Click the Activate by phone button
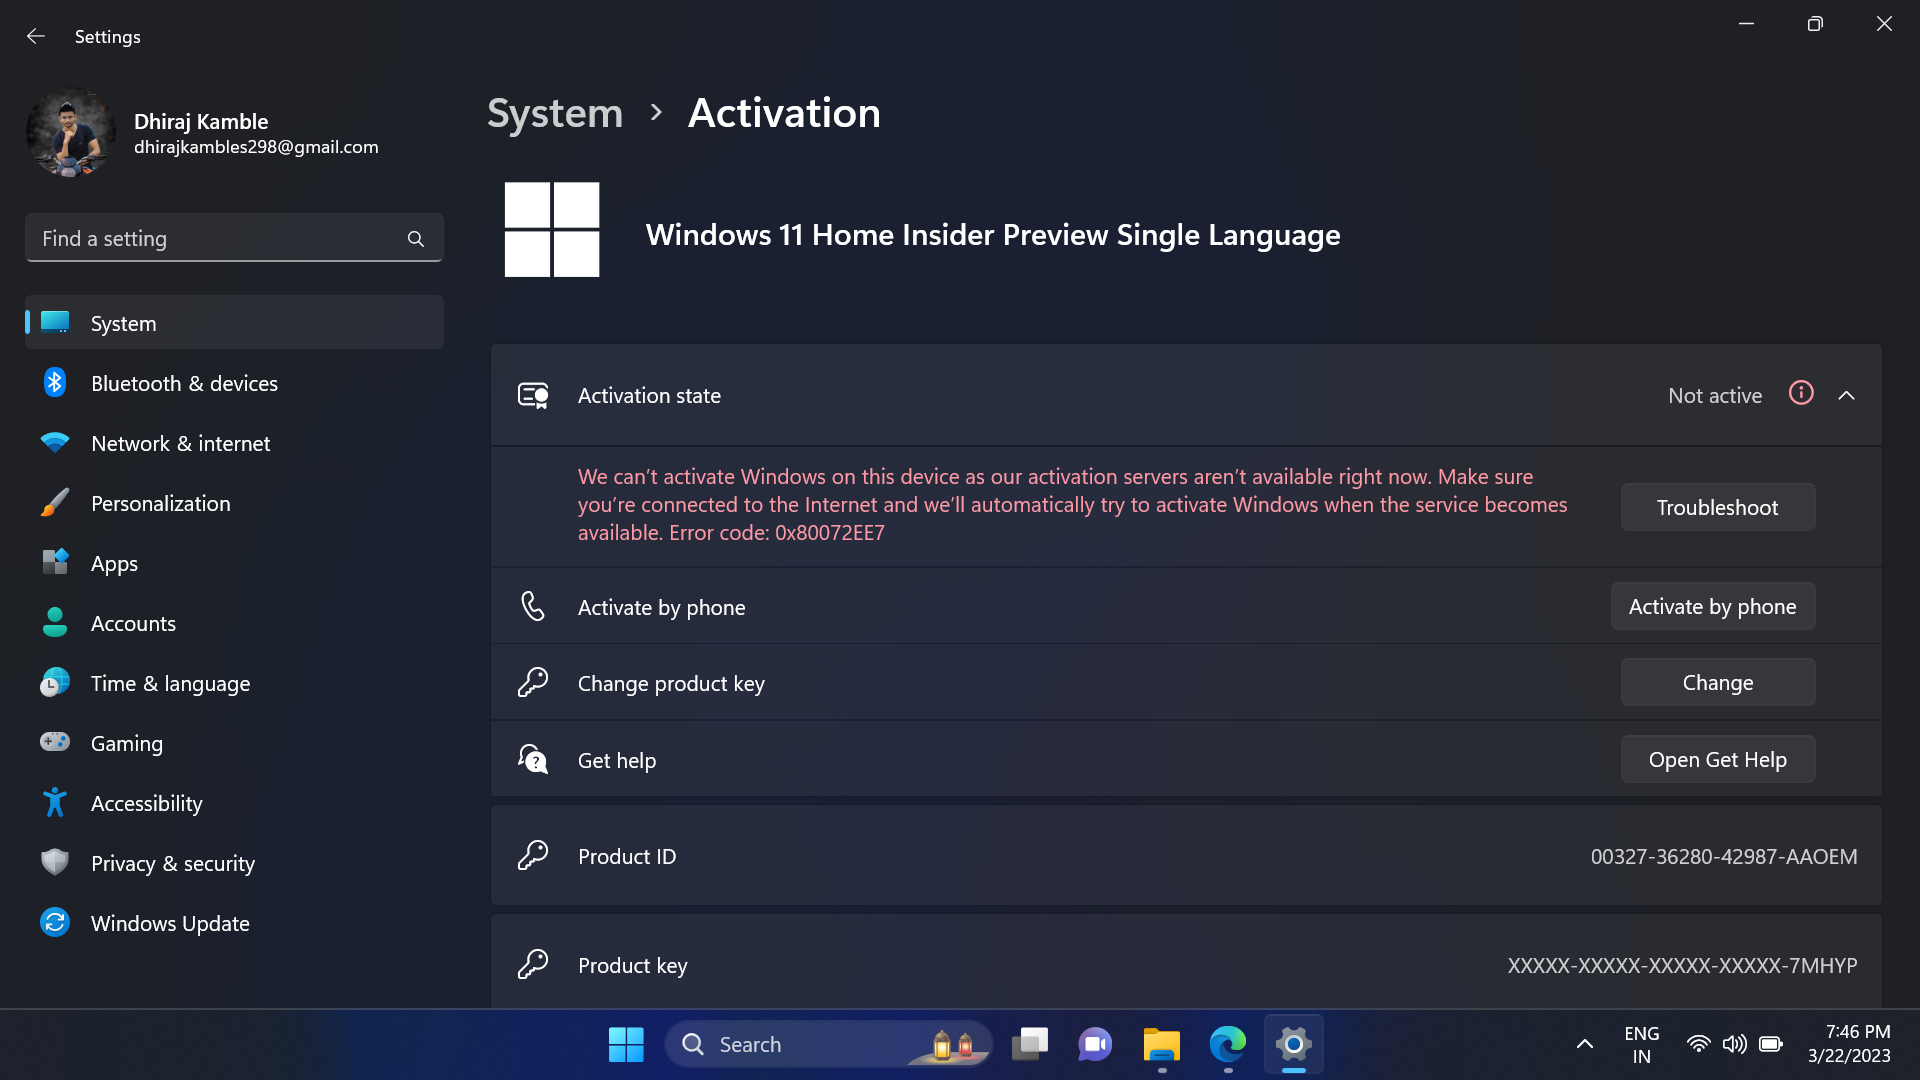 [1712, 606]
